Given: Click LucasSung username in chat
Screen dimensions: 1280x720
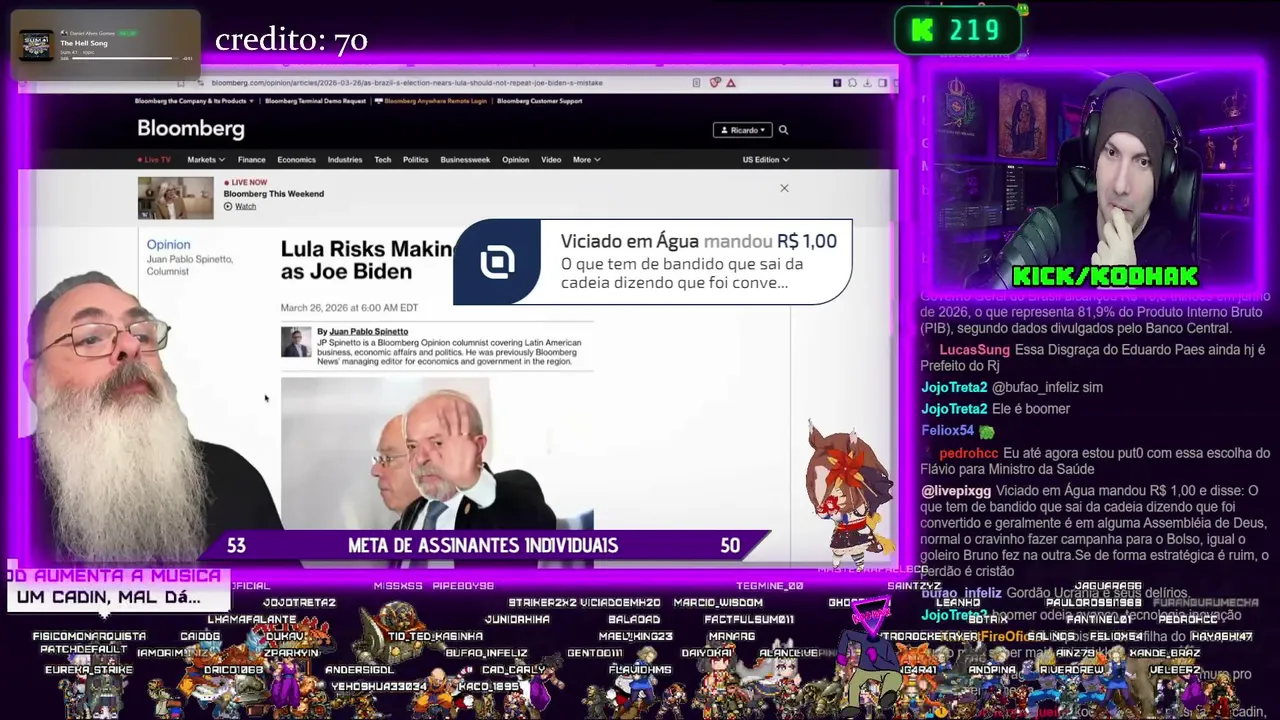Looking at the screenshot, I should tap(975, 350).
